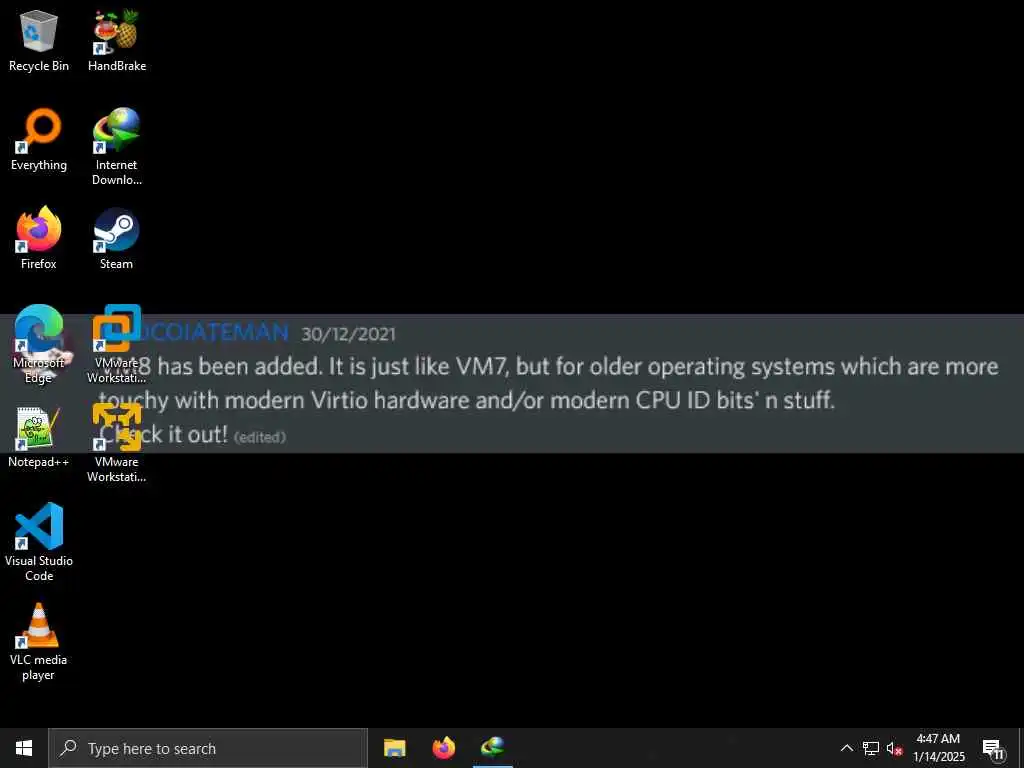Screen dimensions: 1024x768
Task: Select the Firefox desktop shortcut
Action: [x=39, y=238]
